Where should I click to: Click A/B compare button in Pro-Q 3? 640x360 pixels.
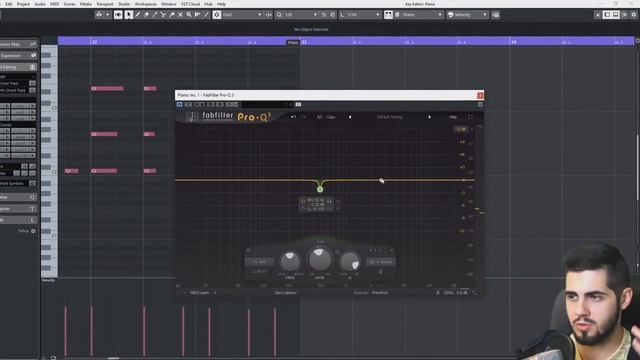pyautogui.click(x=320, y=117)
